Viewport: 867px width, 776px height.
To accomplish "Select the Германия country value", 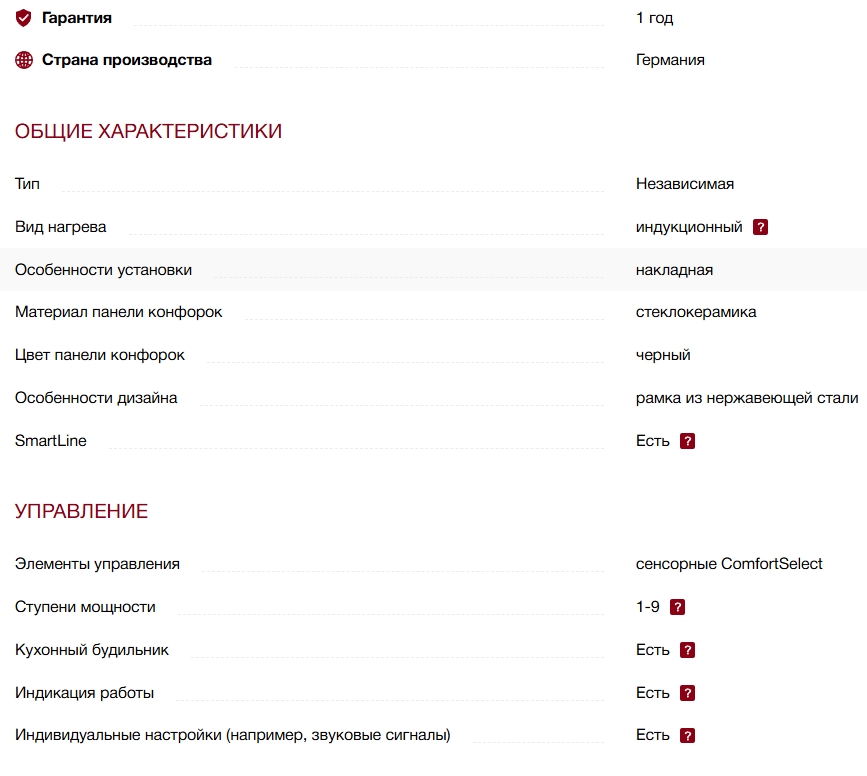I will click(670, 60).
